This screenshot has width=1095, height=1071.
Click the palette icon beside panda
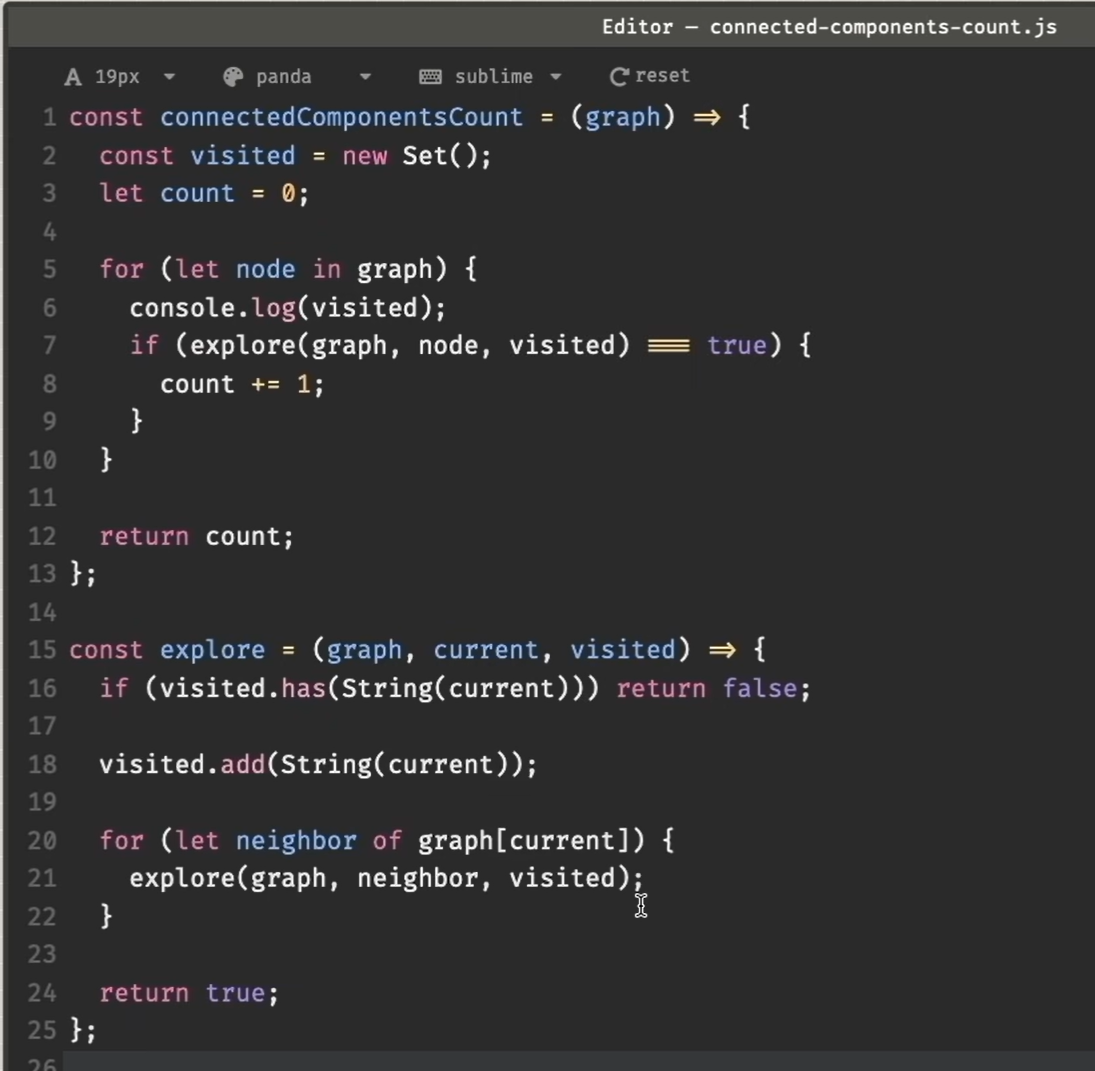(233, 77)
